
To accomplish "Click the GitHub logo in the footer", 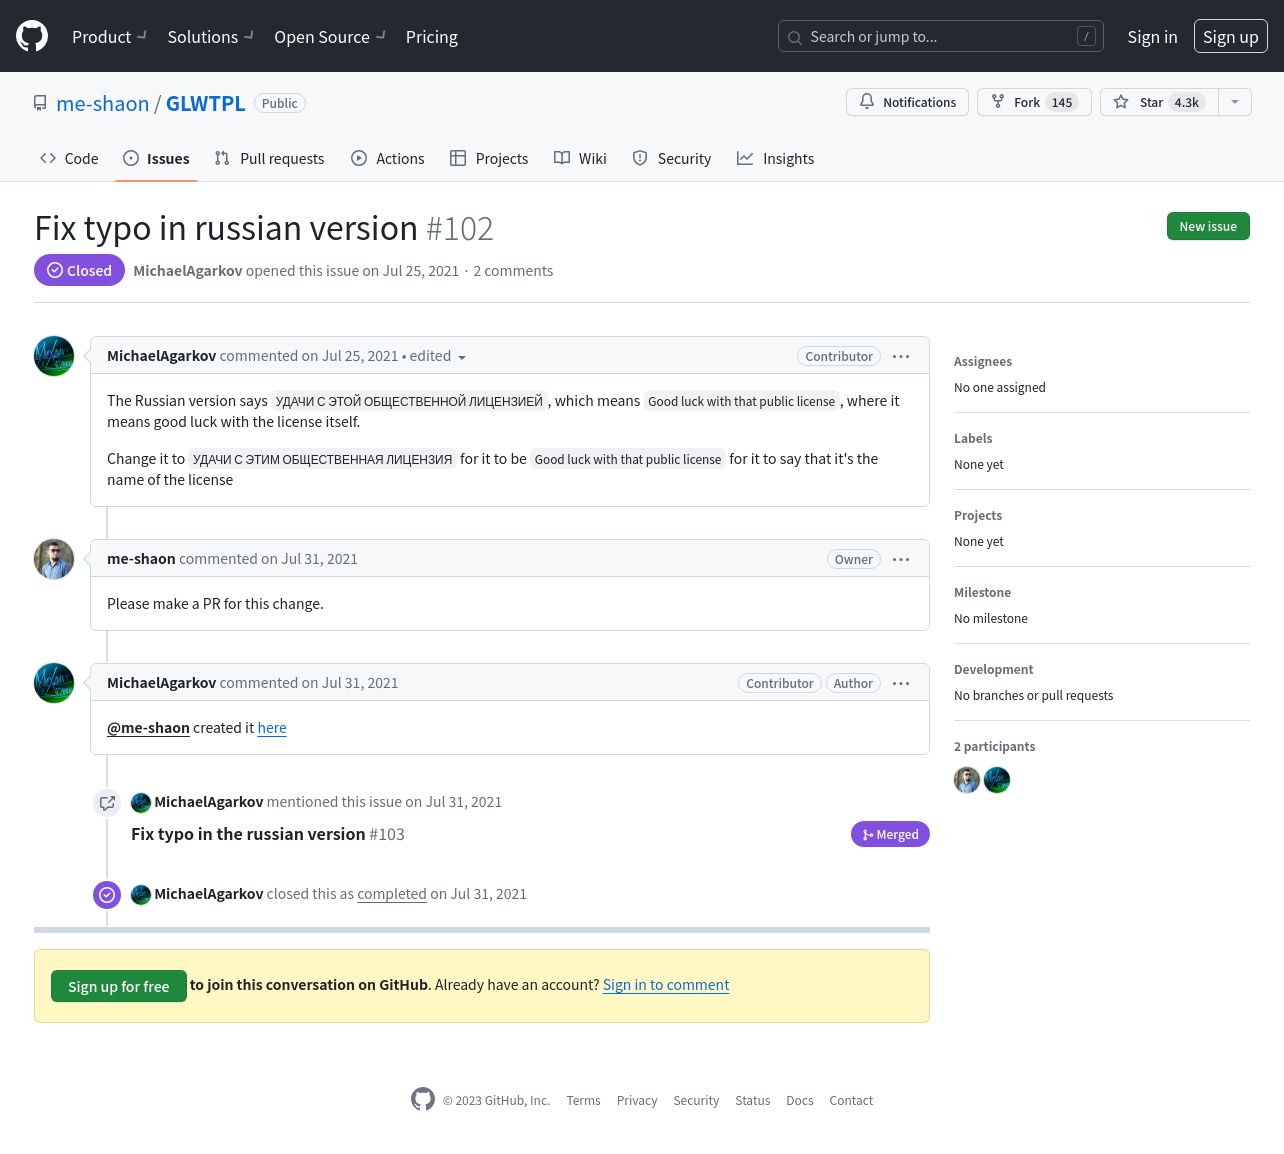I will coord(423,1099).
